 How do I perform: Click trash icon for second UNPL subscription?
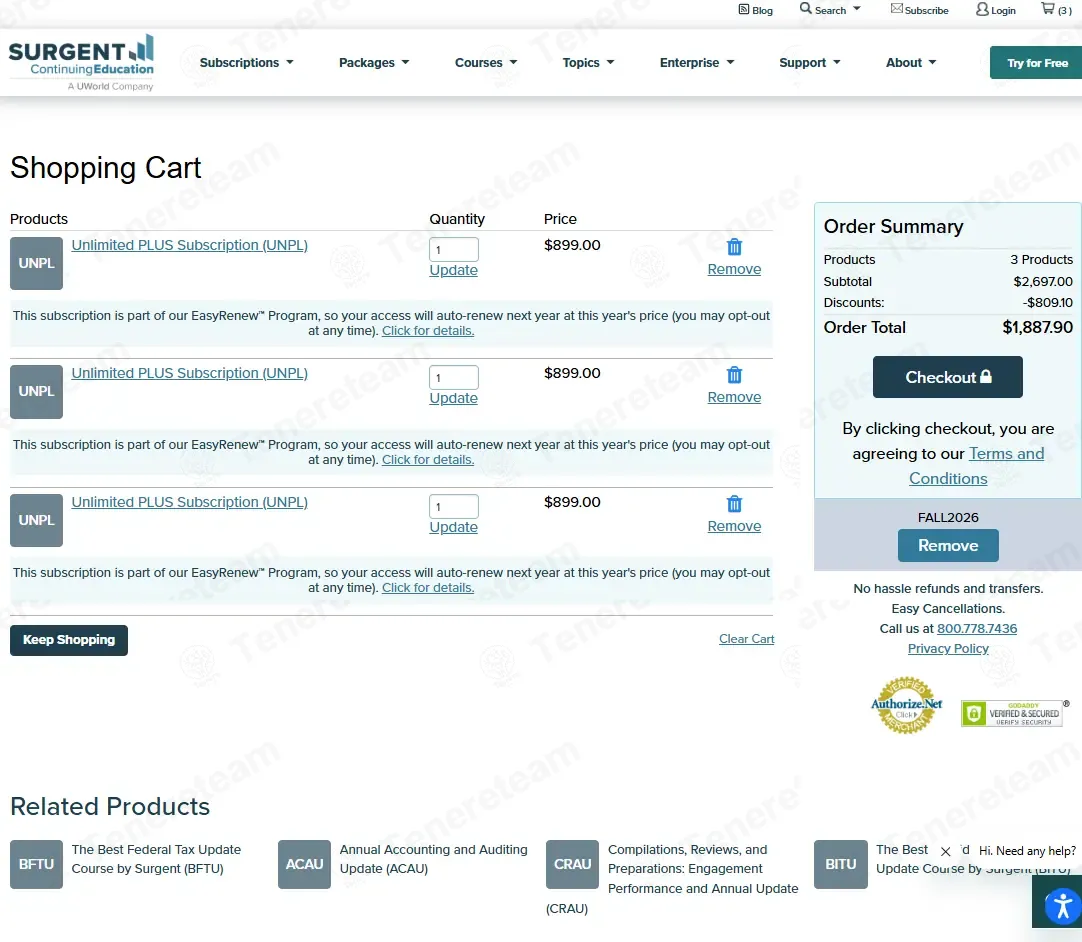(734, 375)
